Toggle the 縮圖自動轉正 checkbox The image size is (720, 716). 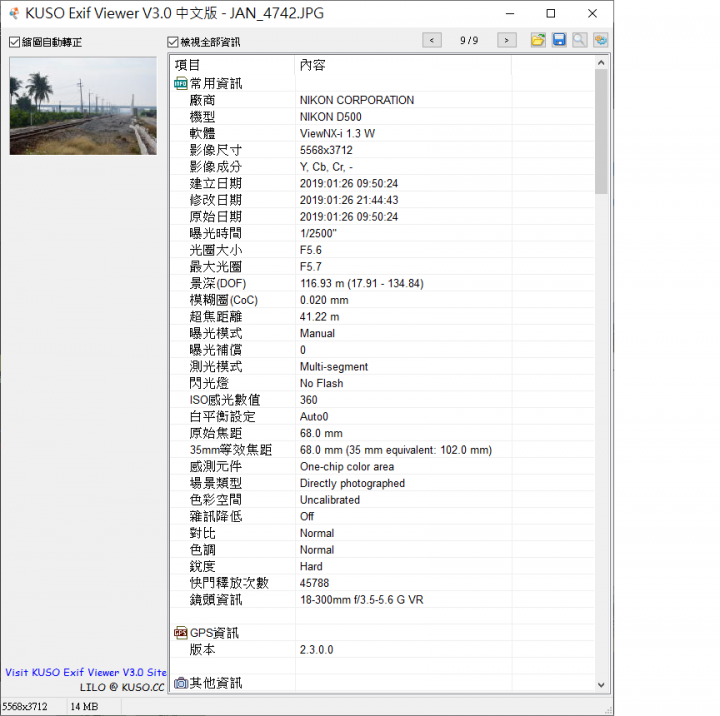pos(15,42)
